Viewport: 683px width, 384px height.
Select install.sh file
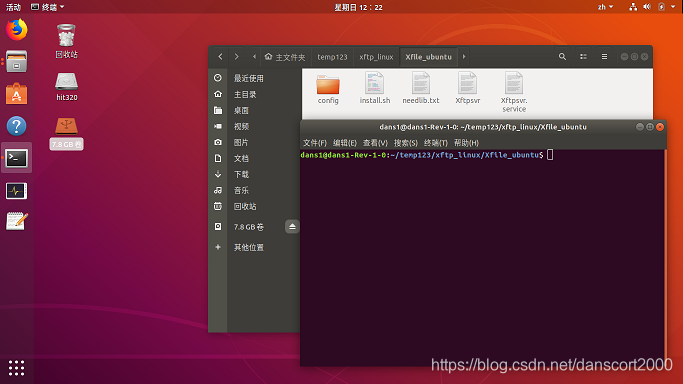click(x=375, y=89)
